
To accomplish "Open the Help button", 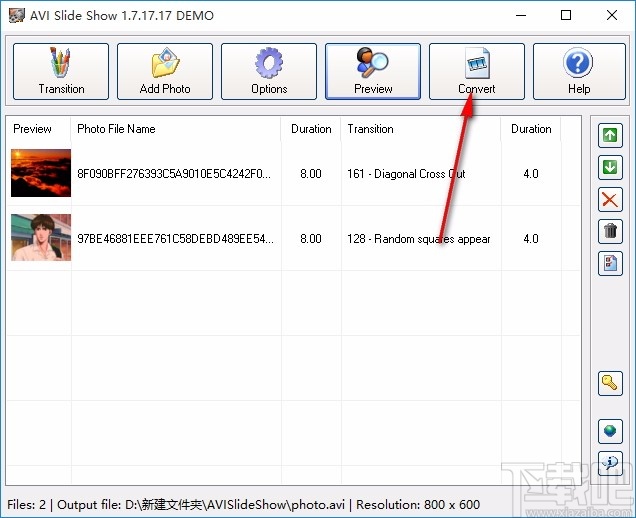I will coord(579,71).
